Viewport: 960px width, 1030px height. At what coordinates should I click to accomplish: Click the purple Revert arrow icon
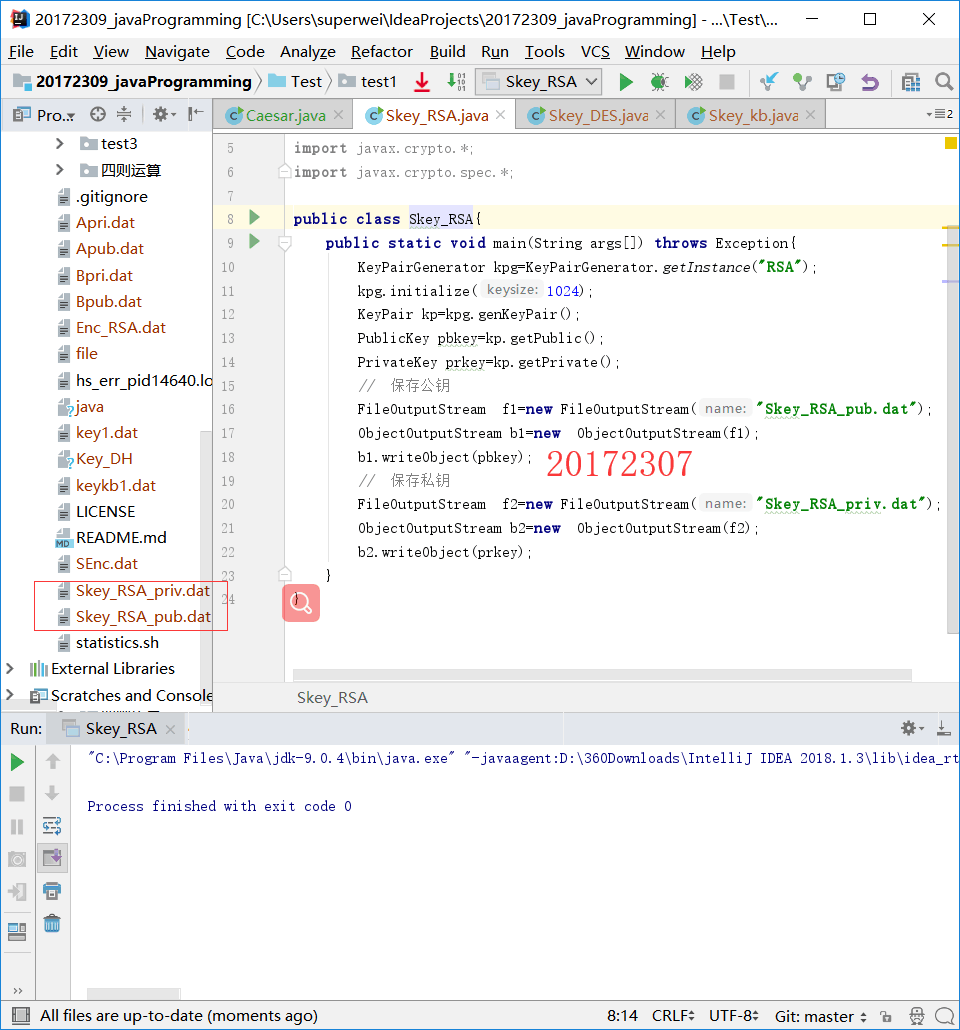[x=870, y=82]
